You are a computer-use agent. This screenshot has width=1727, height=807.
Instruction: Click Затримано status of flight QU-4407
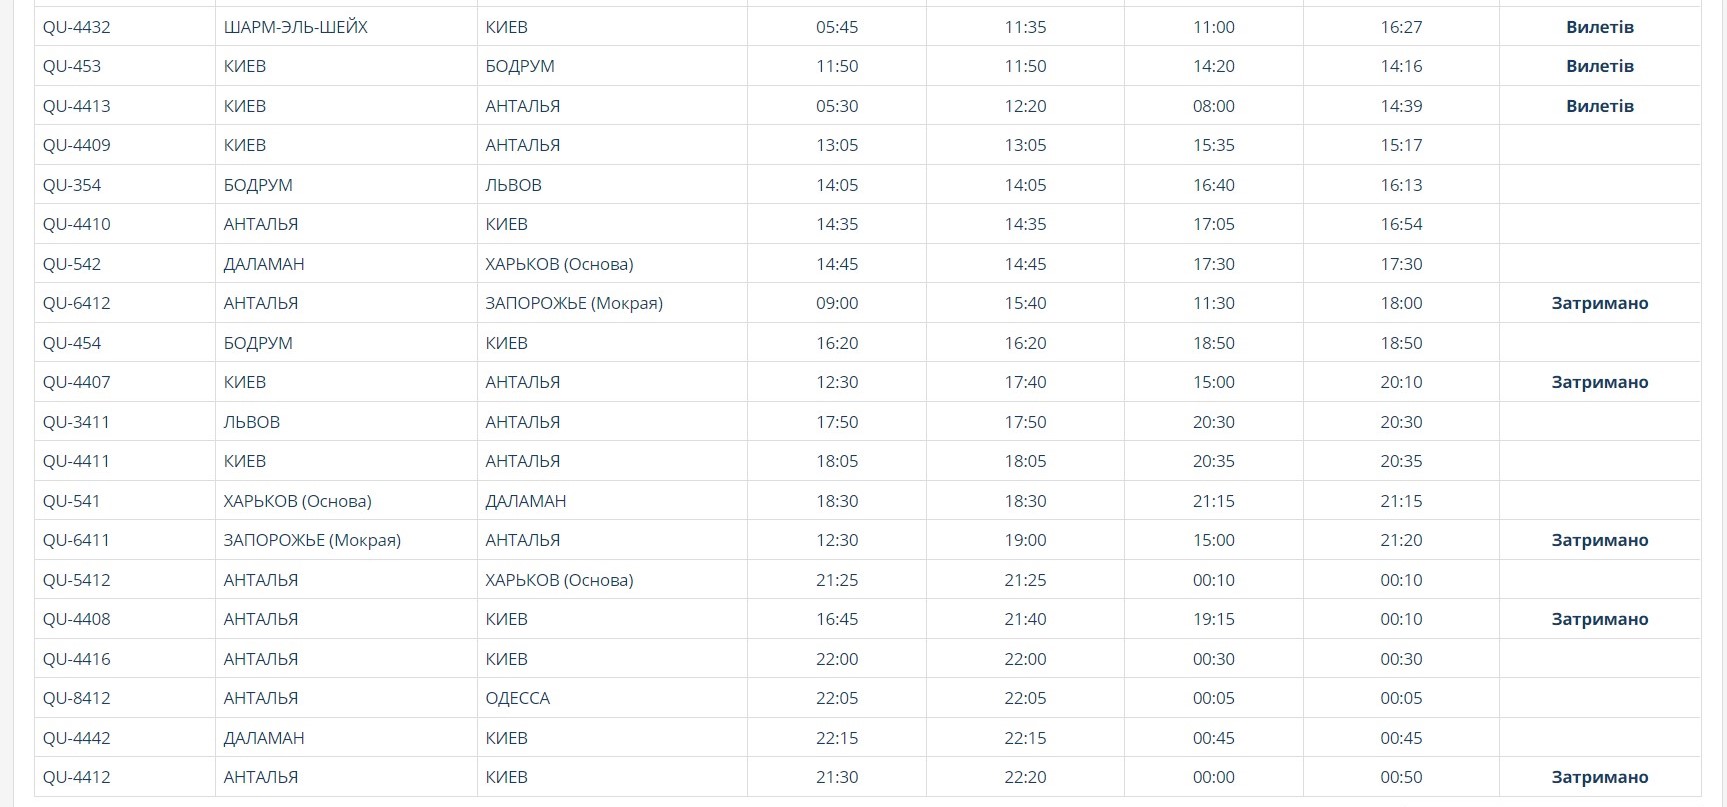pyautogui.click(x=1600, y=382)
